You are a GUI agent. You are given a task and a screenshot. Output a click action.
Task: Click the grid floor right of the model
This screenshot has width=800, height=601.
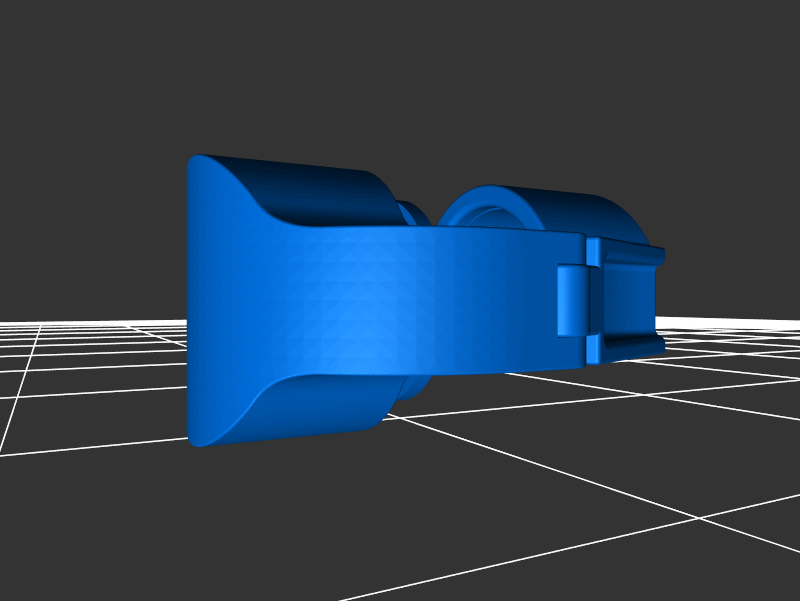pos(730,380)
